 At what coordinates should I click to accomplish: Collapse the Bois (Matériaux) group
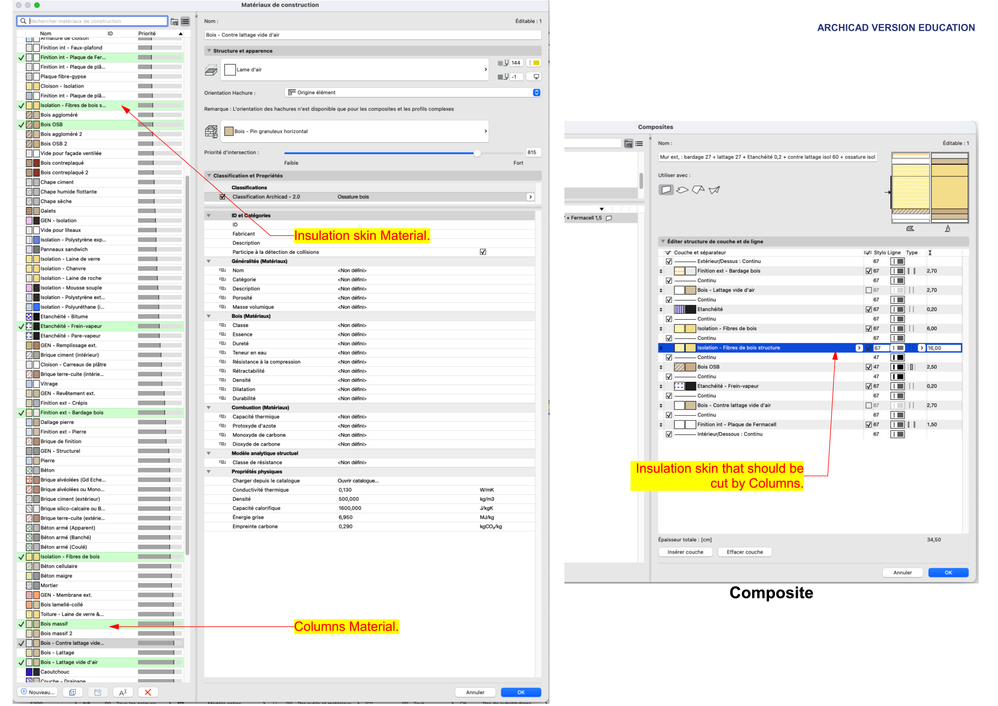[209, 316]
